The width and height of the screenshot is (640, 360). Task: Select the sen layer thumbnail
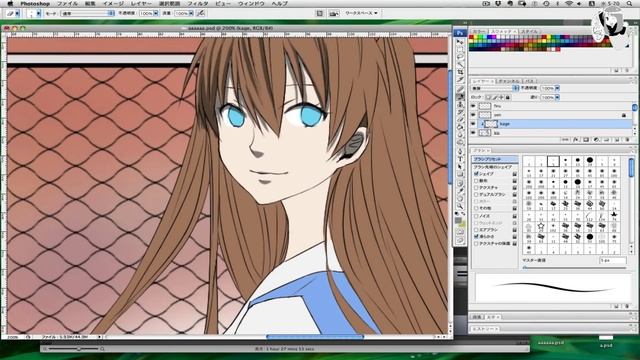pyautogui.click(x=484, y=115)
